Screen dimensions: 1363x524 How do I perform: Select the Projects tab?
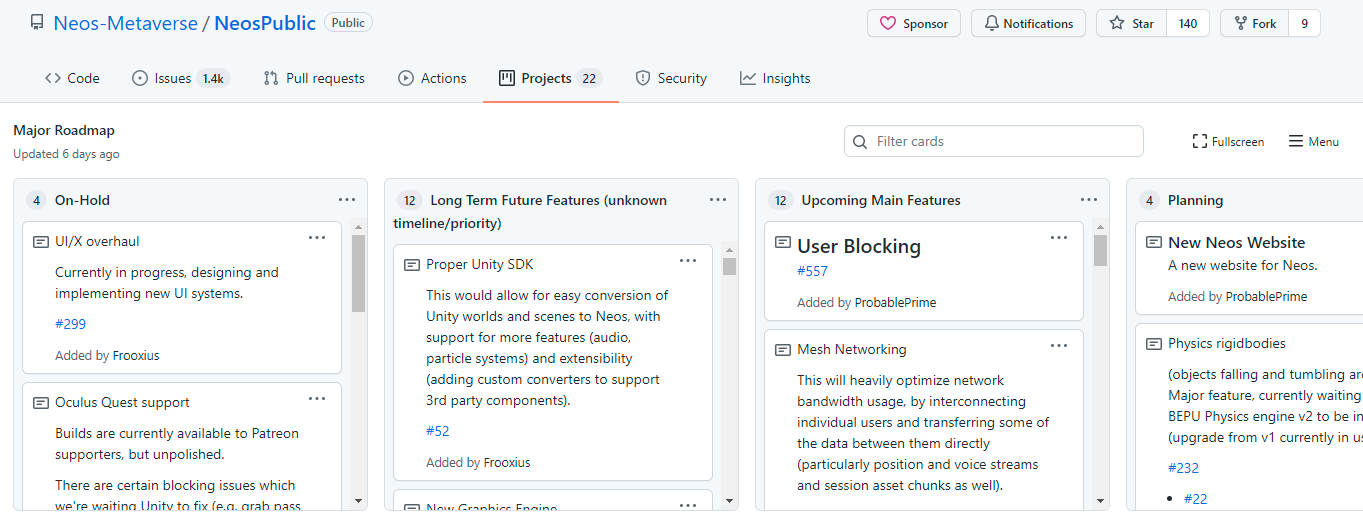550,78
